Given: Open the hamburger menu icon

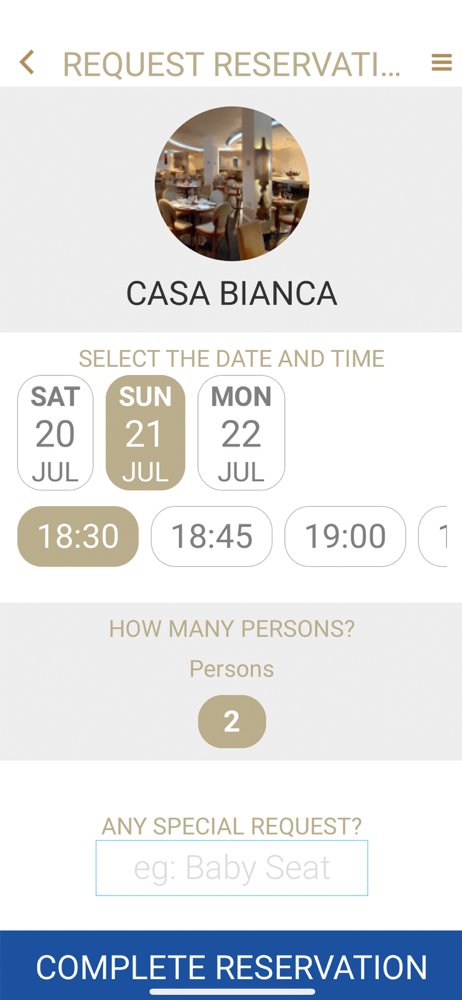Looking at the screenshot, I should (442, 62).
